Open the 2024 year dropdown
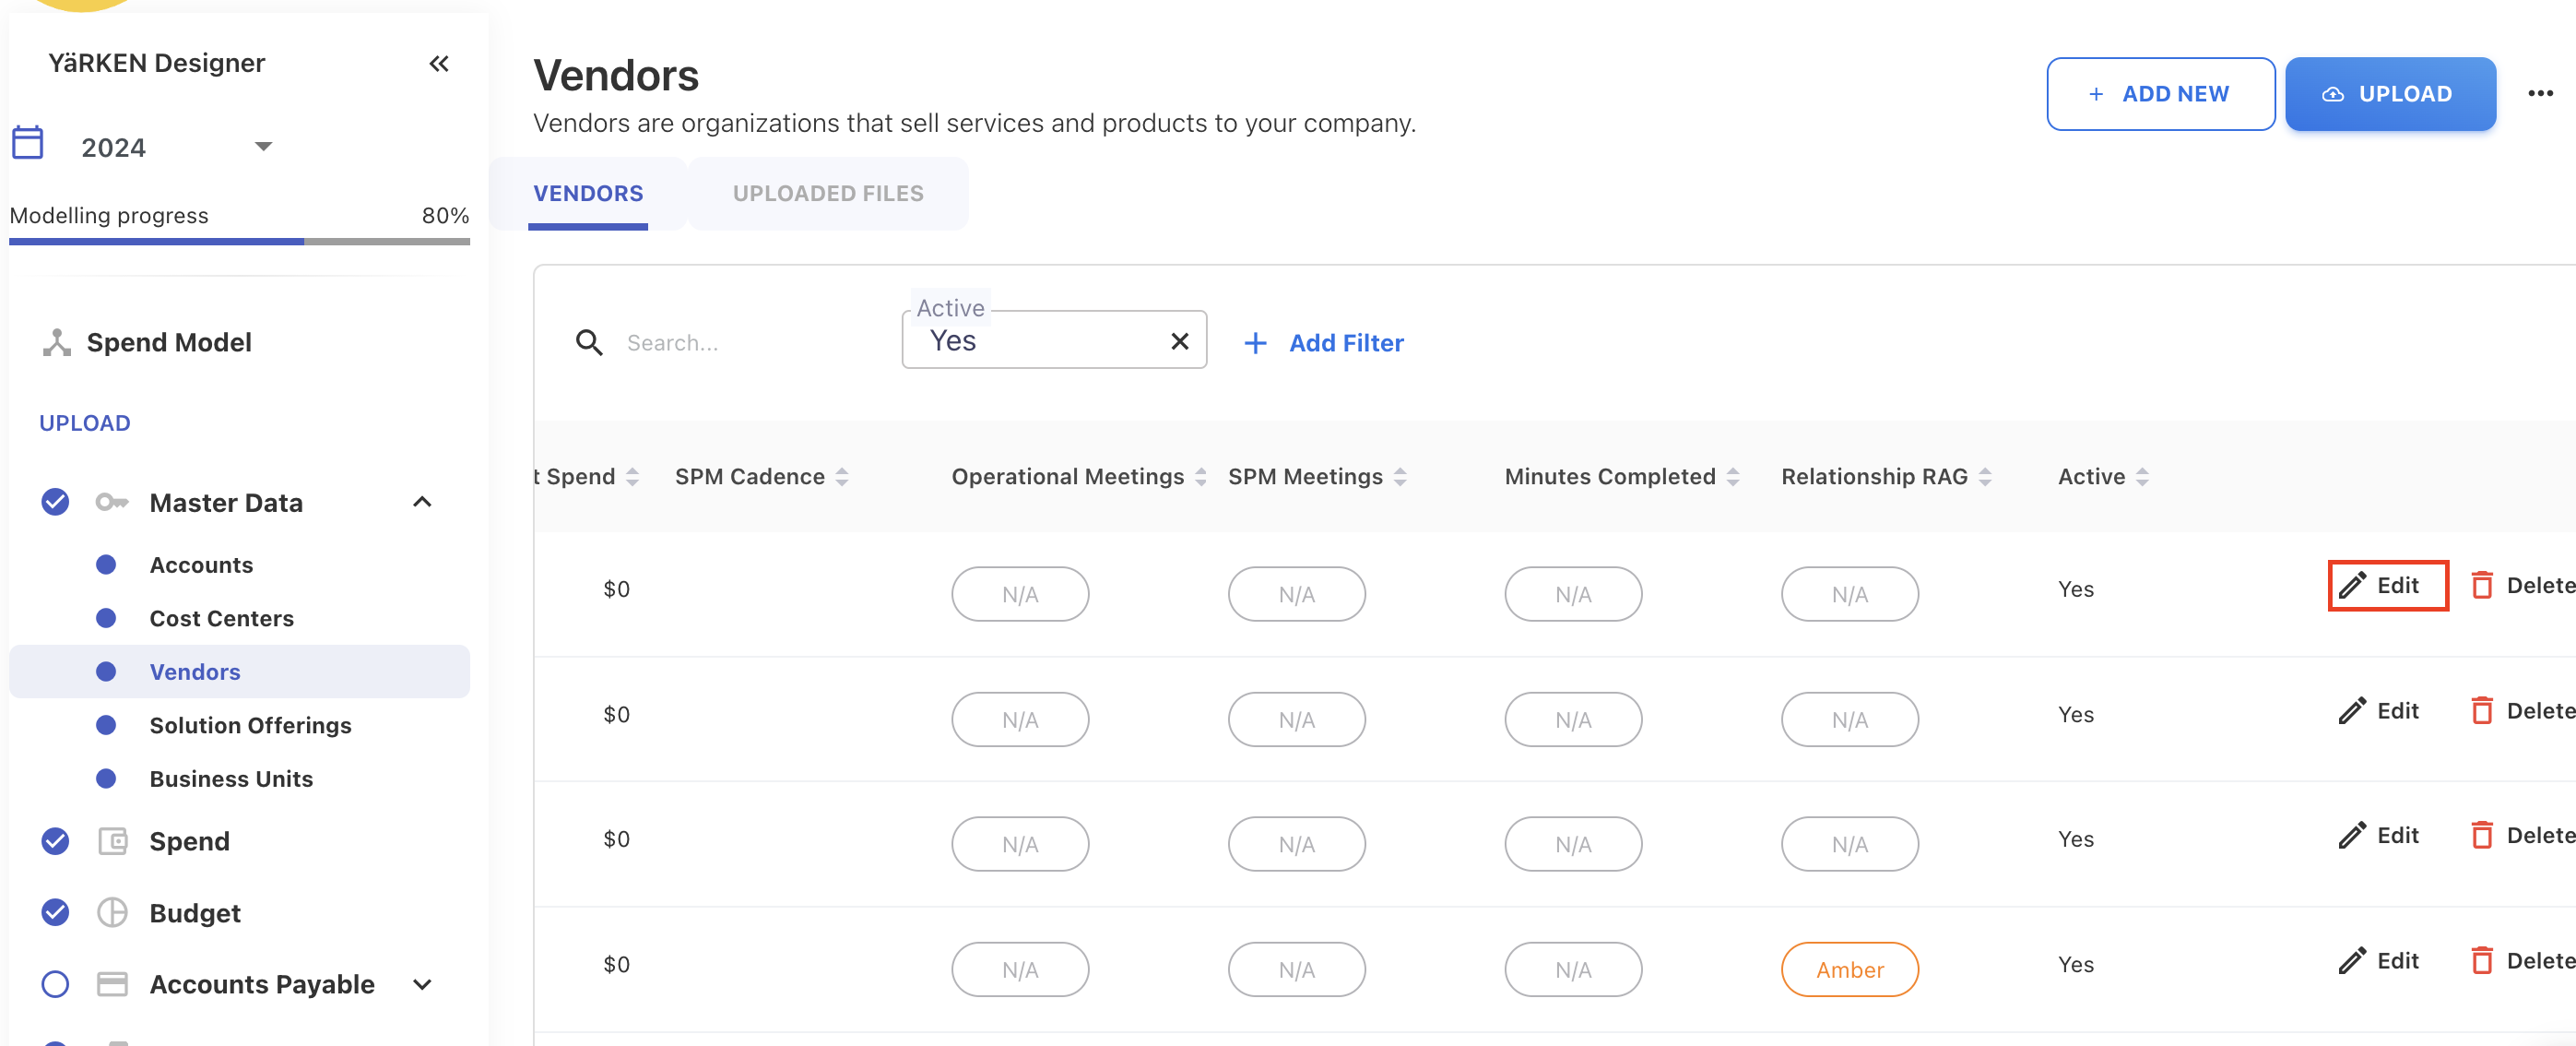Screen dimensions: 2576x1046 click(x=263, y=147)
